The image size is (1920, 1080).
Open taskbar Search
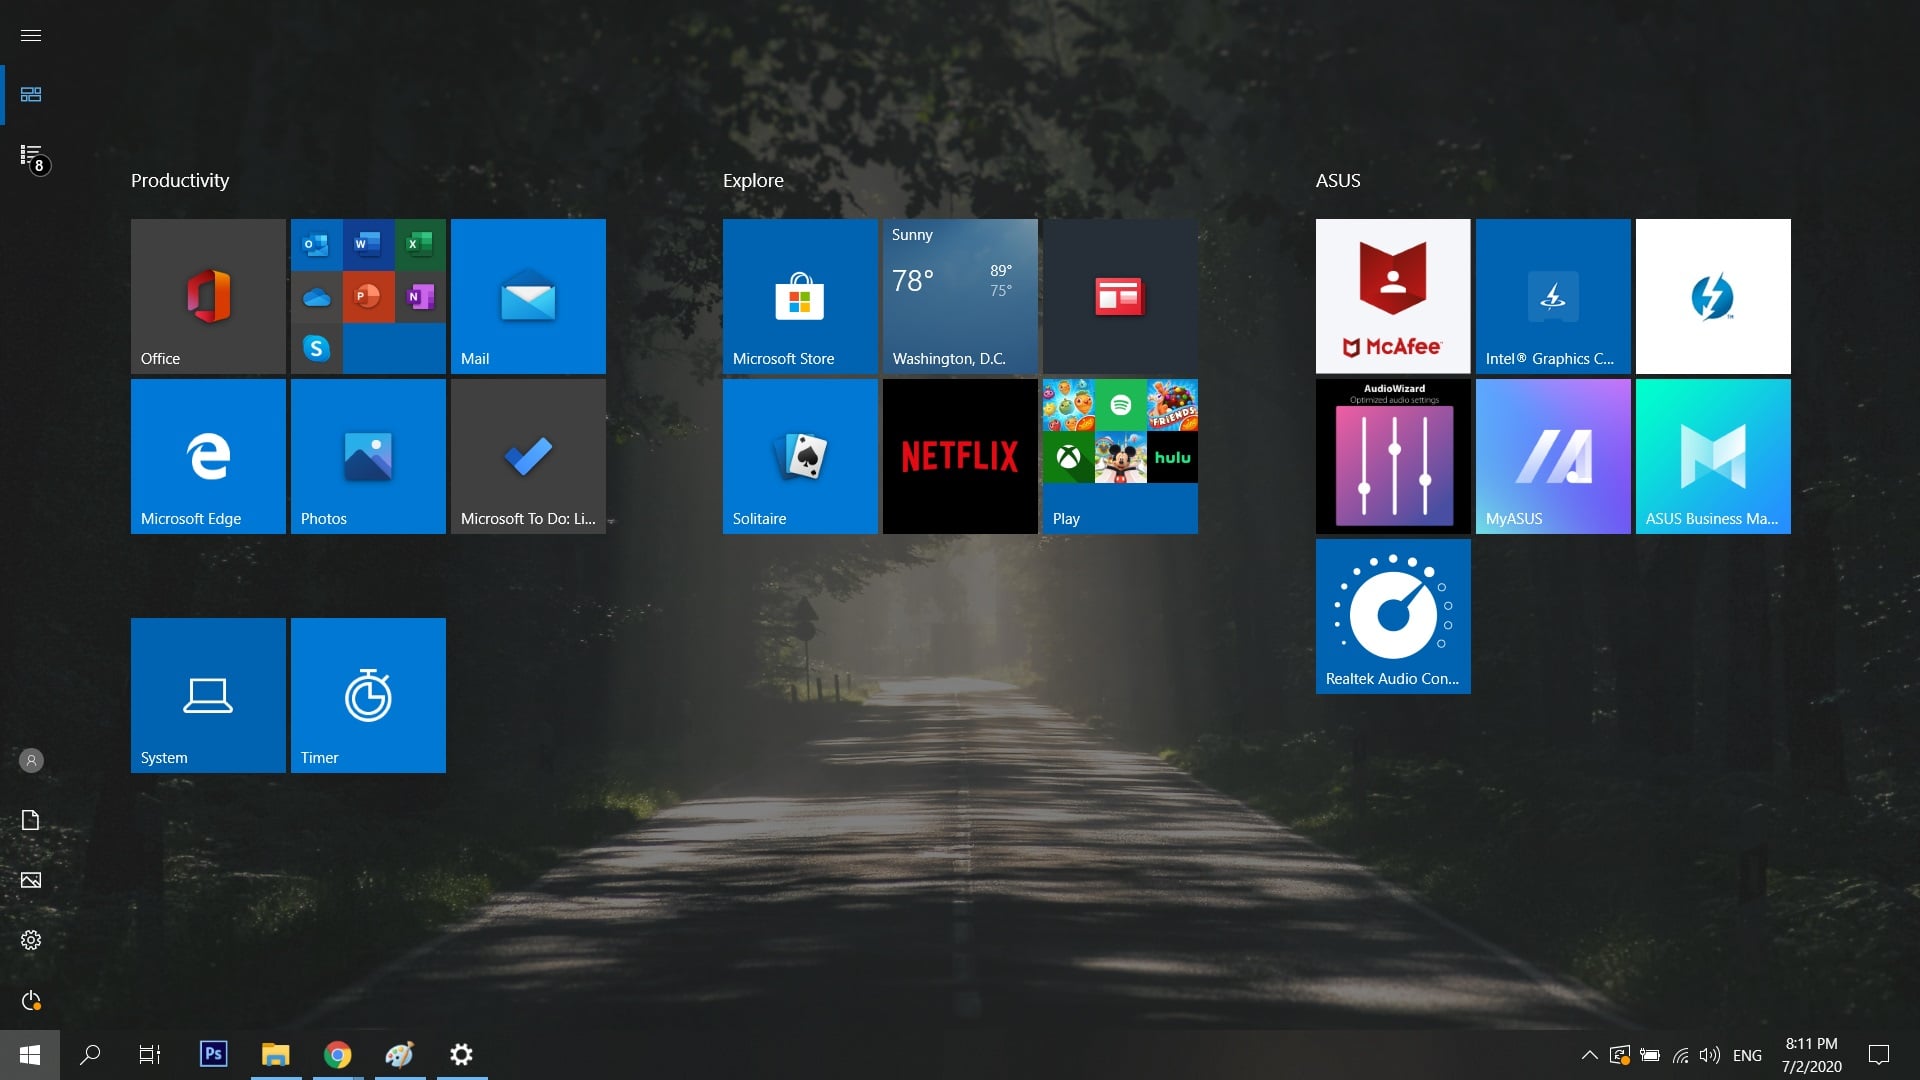[90, 1055]
